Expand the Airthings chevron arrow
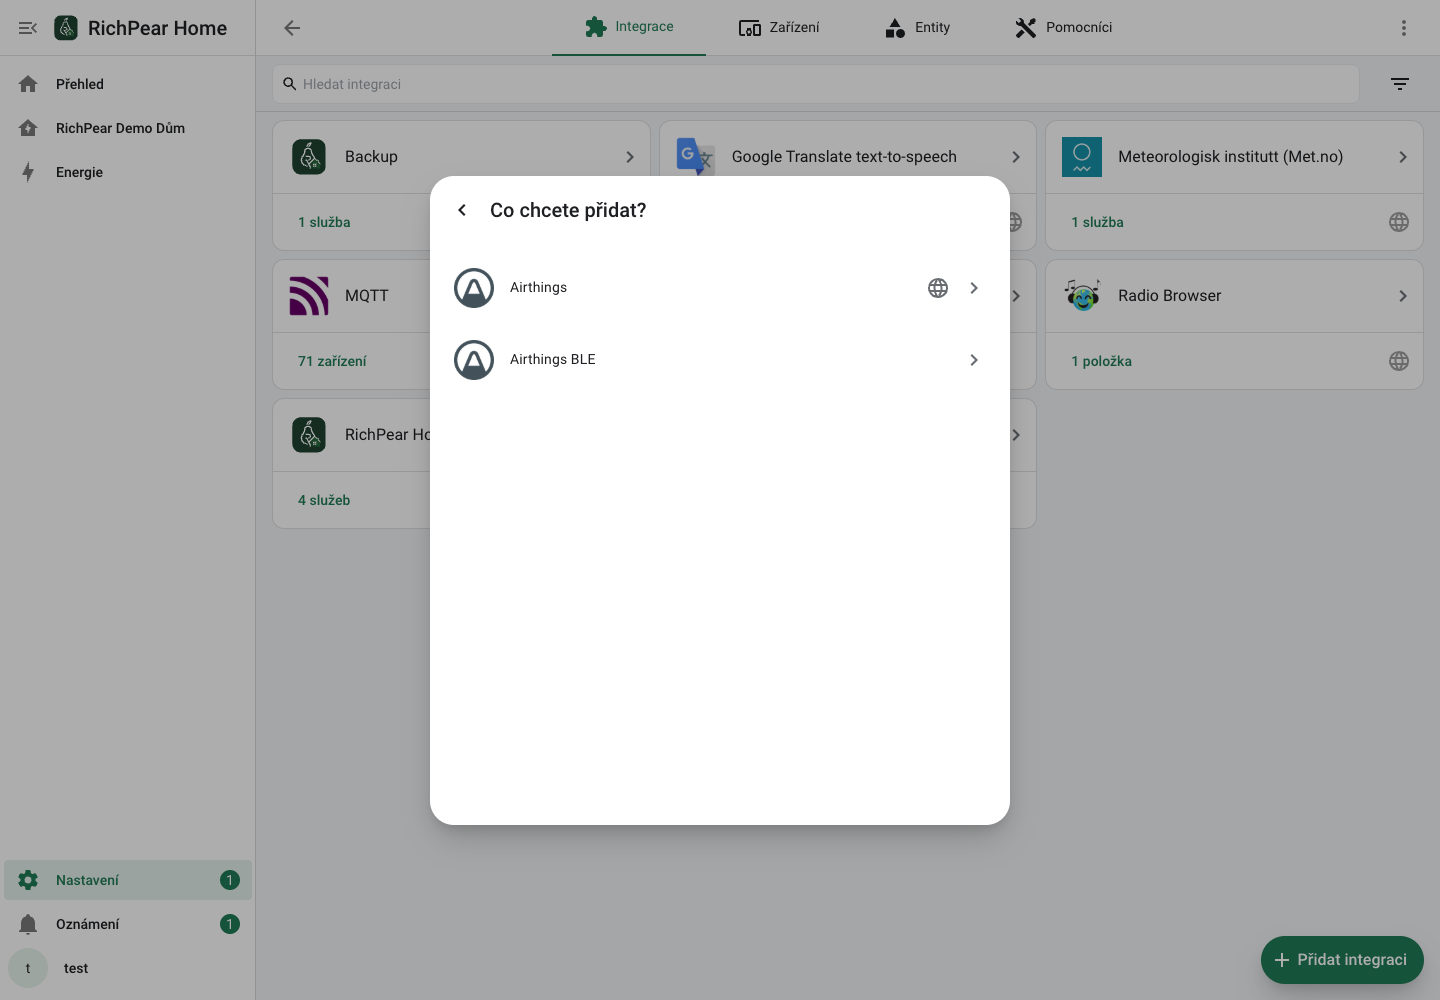The image size is (1440, 1000). pyautogui.click(x=974, y=288)
